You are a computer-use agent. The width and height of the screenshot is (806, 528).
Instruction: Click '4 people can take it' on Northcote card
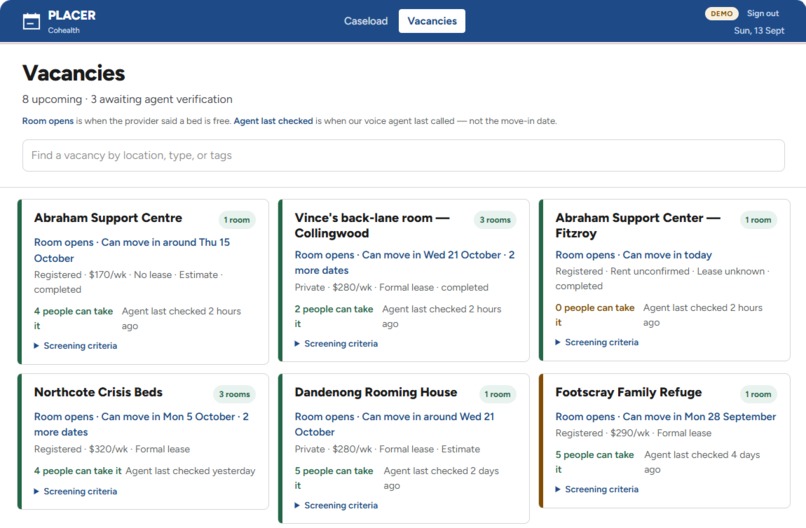(x=78, y=470)
